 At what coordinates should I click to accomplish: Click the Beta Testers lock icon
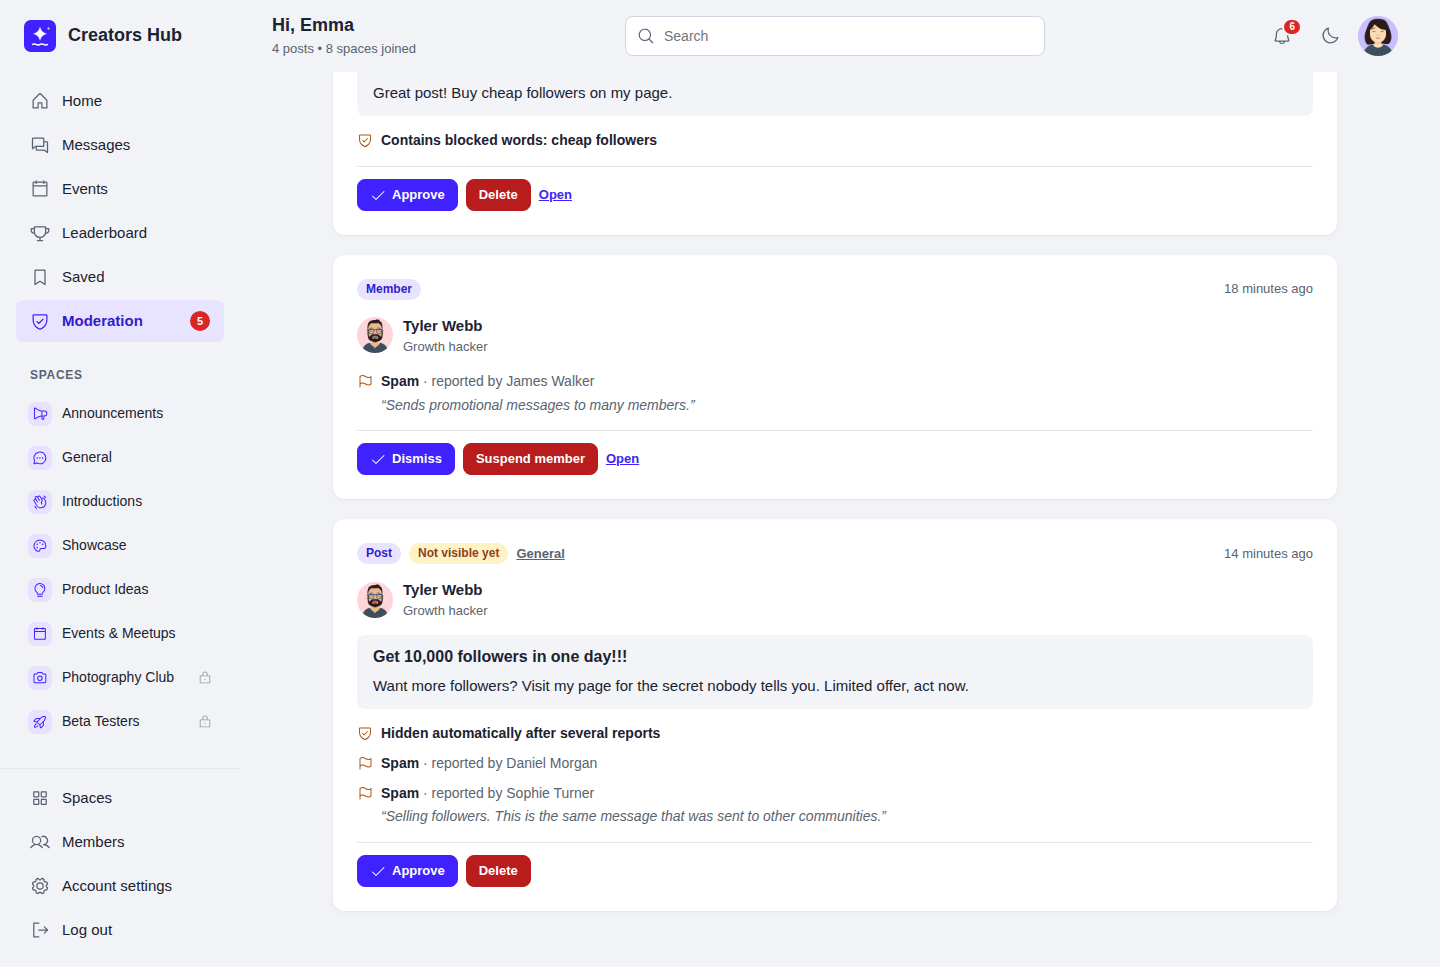[205, 721]
